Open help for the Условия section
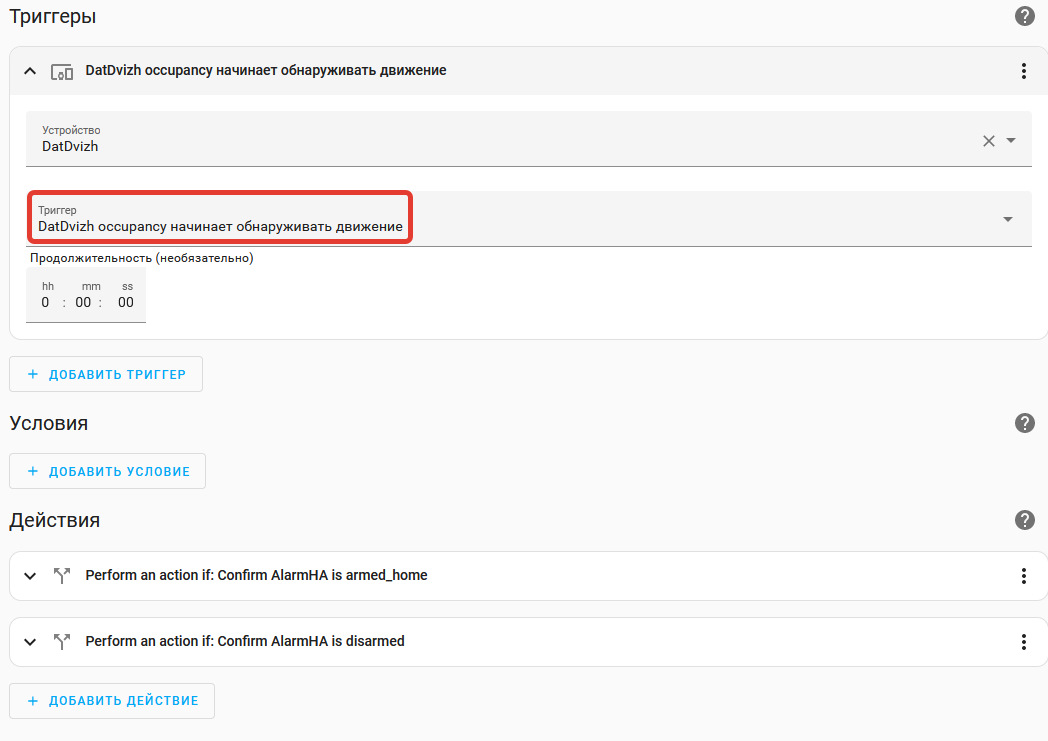Viewport: 1048px width, 741px height. coord(1024,423)
